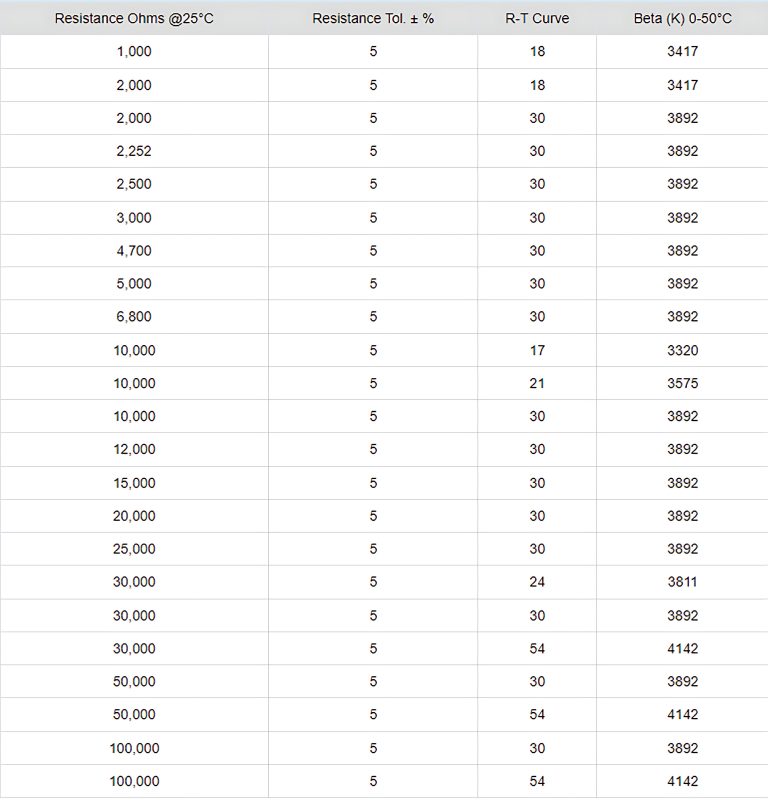The width and height of the screenshot is (768, 801).
Task: Click the R-T Curve value 24
Action: coord(537,582)
